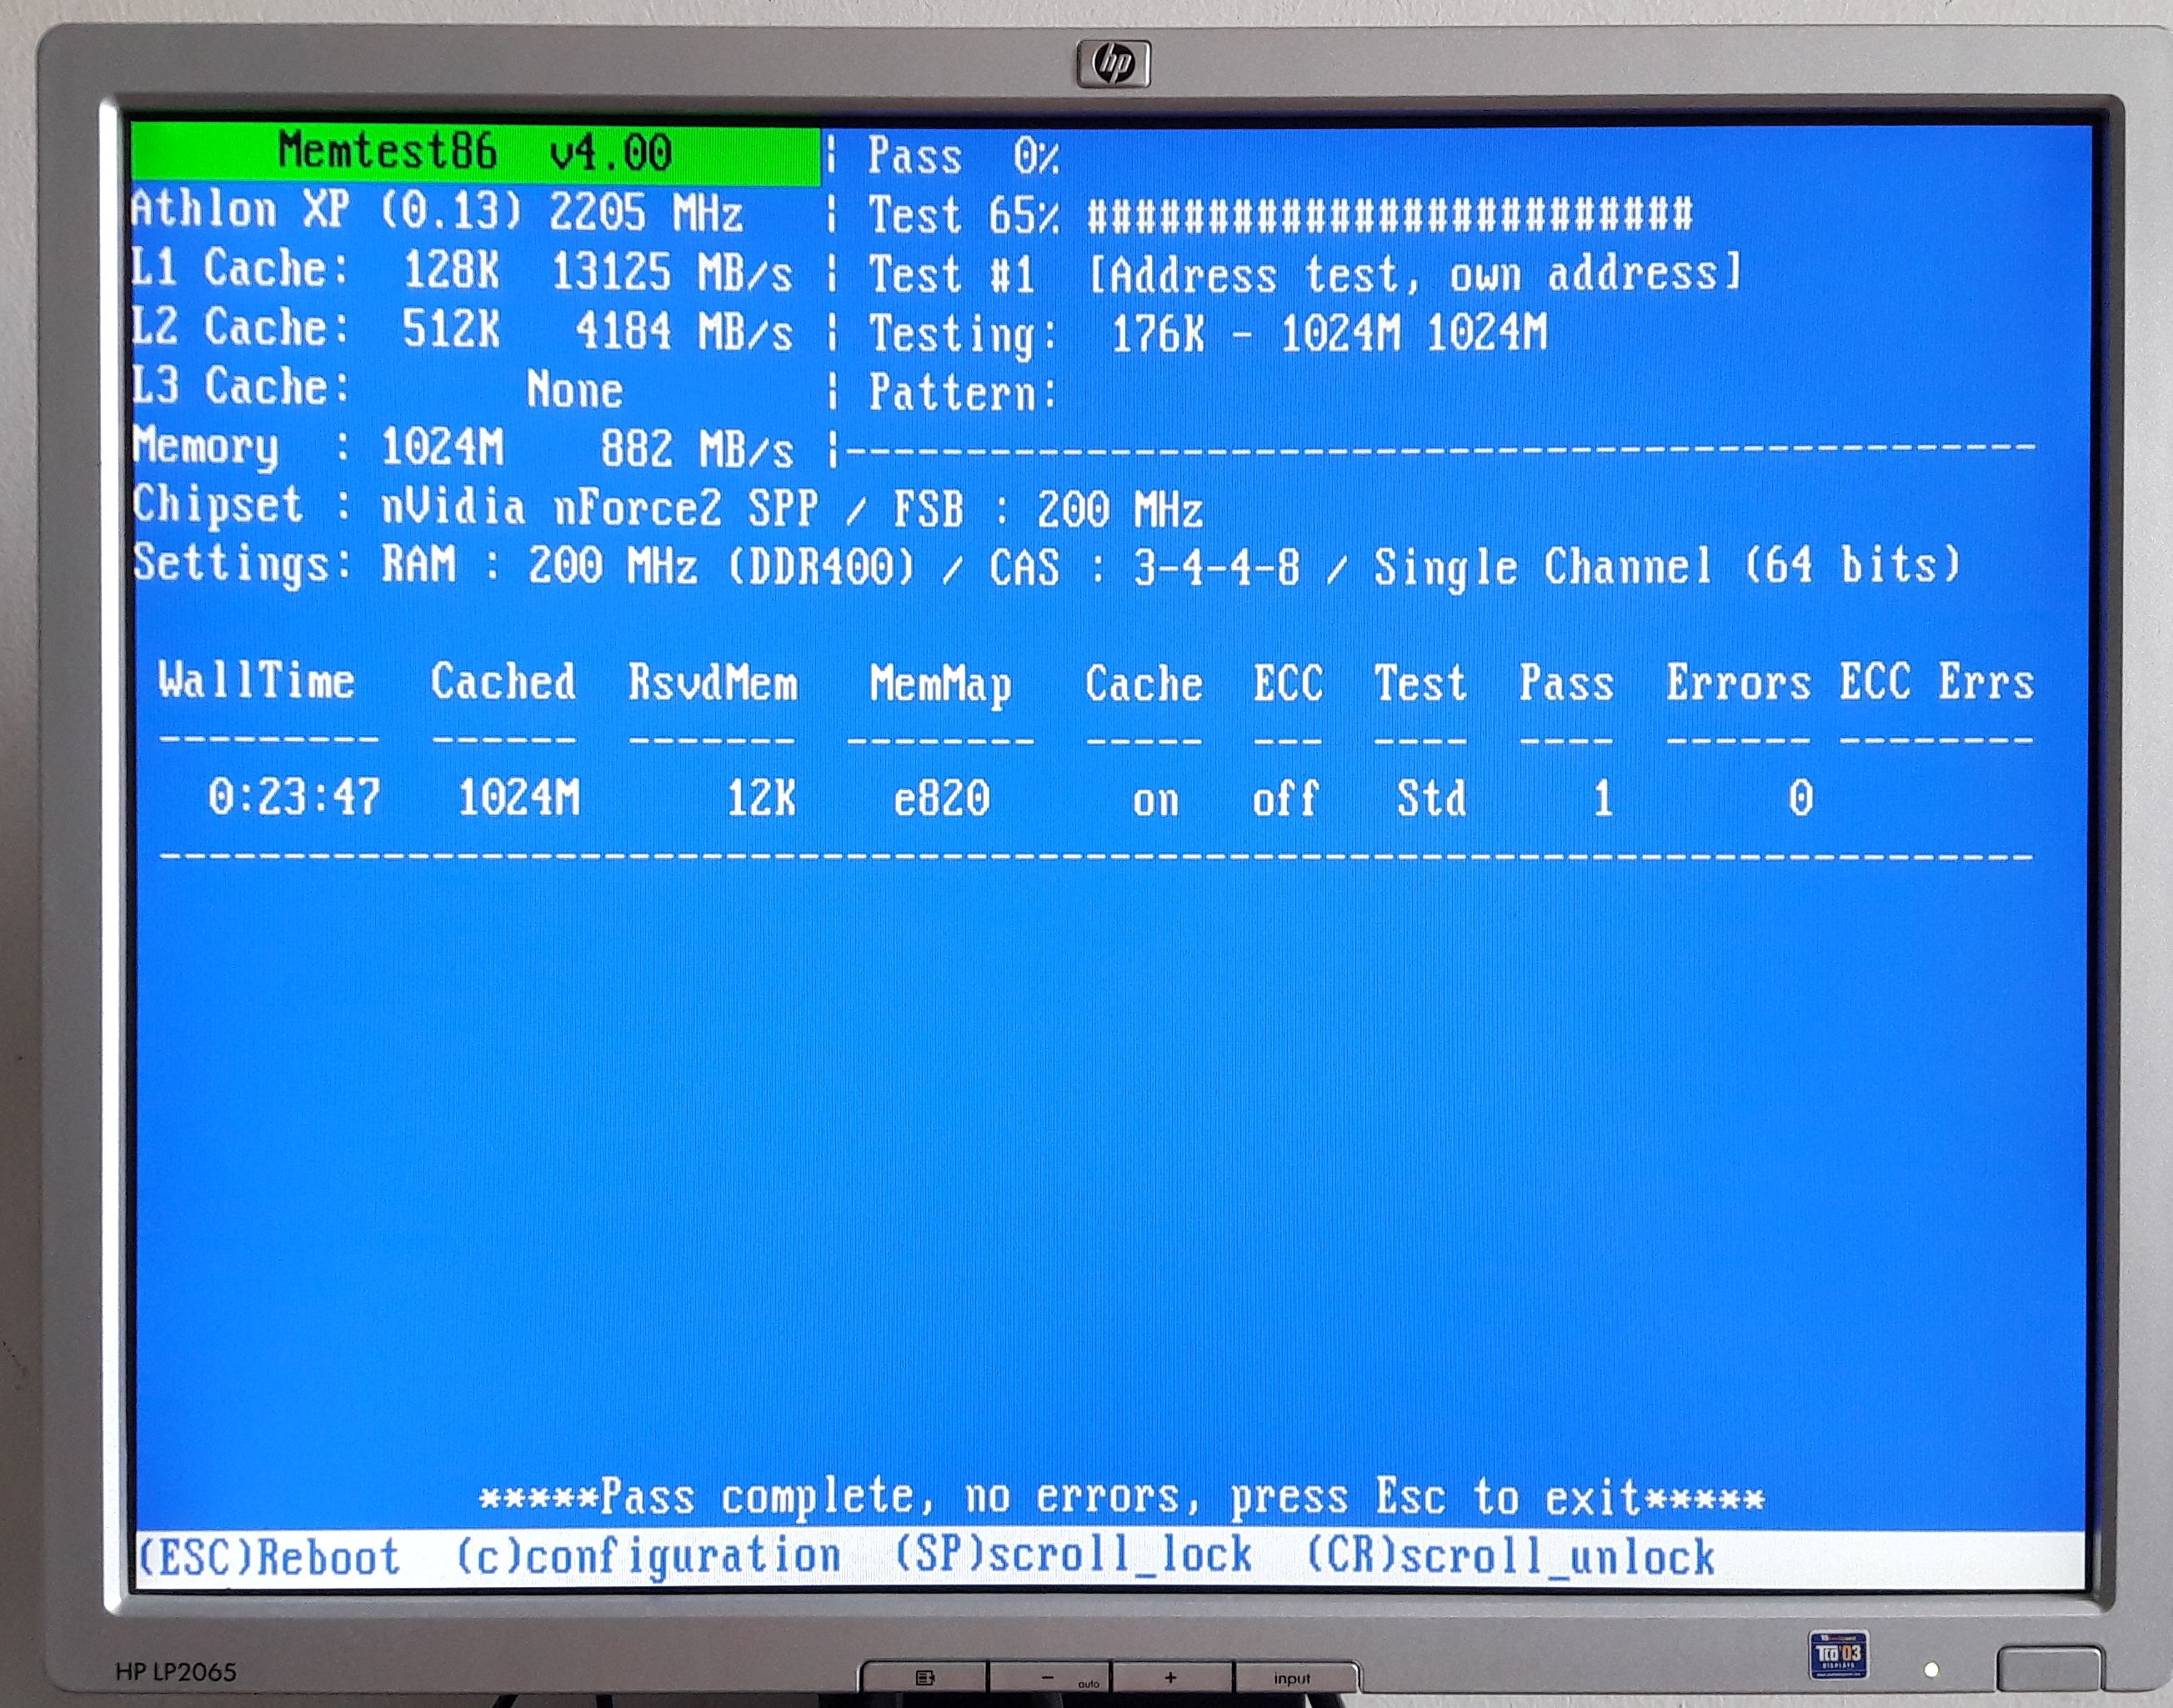Click the 882 MB/s memory speed
2173x1708 pixels.
tap(697, 449)
